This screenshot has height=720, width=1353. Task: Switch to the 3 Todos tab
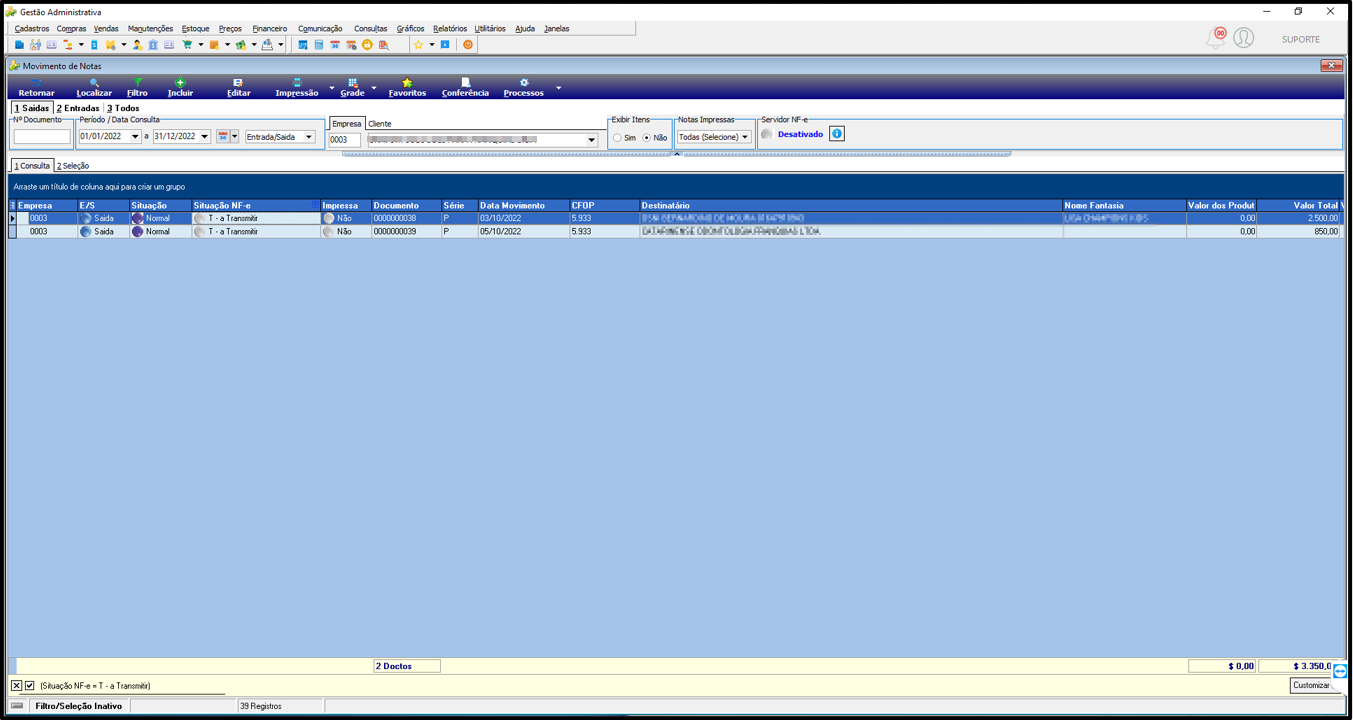(x=123, y=108)
